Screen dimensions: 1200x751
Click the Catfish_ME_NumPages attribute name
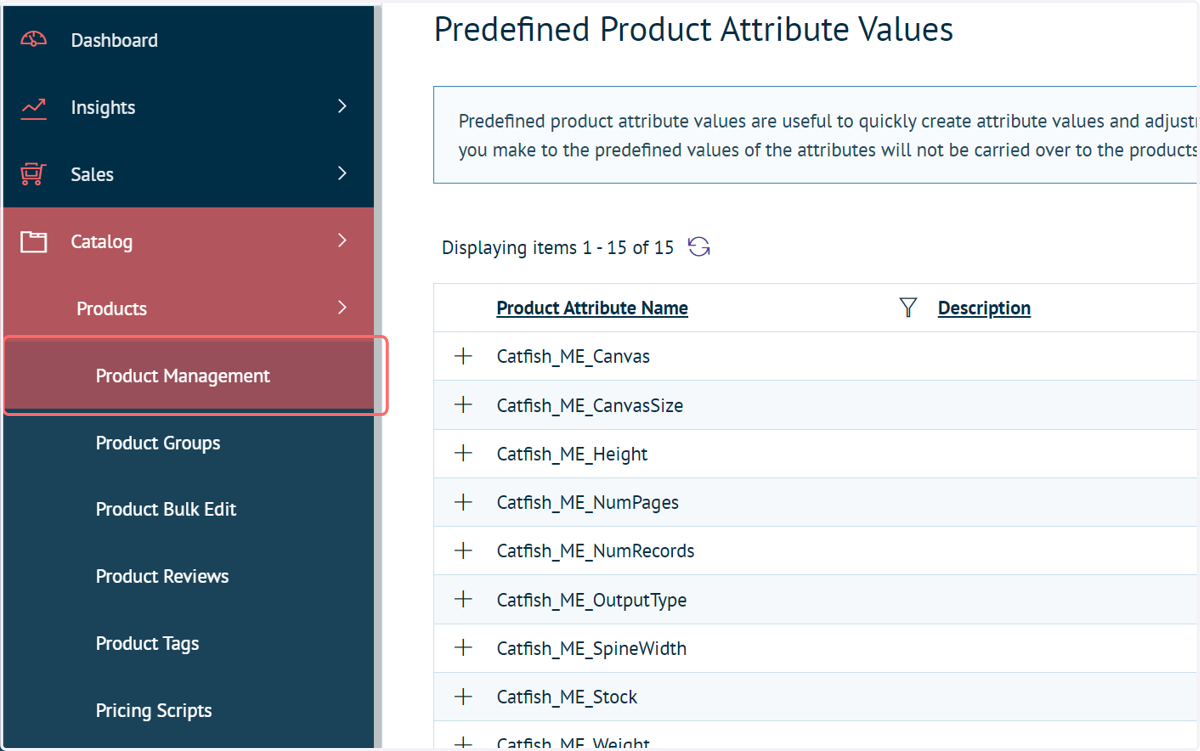point(588,503)
